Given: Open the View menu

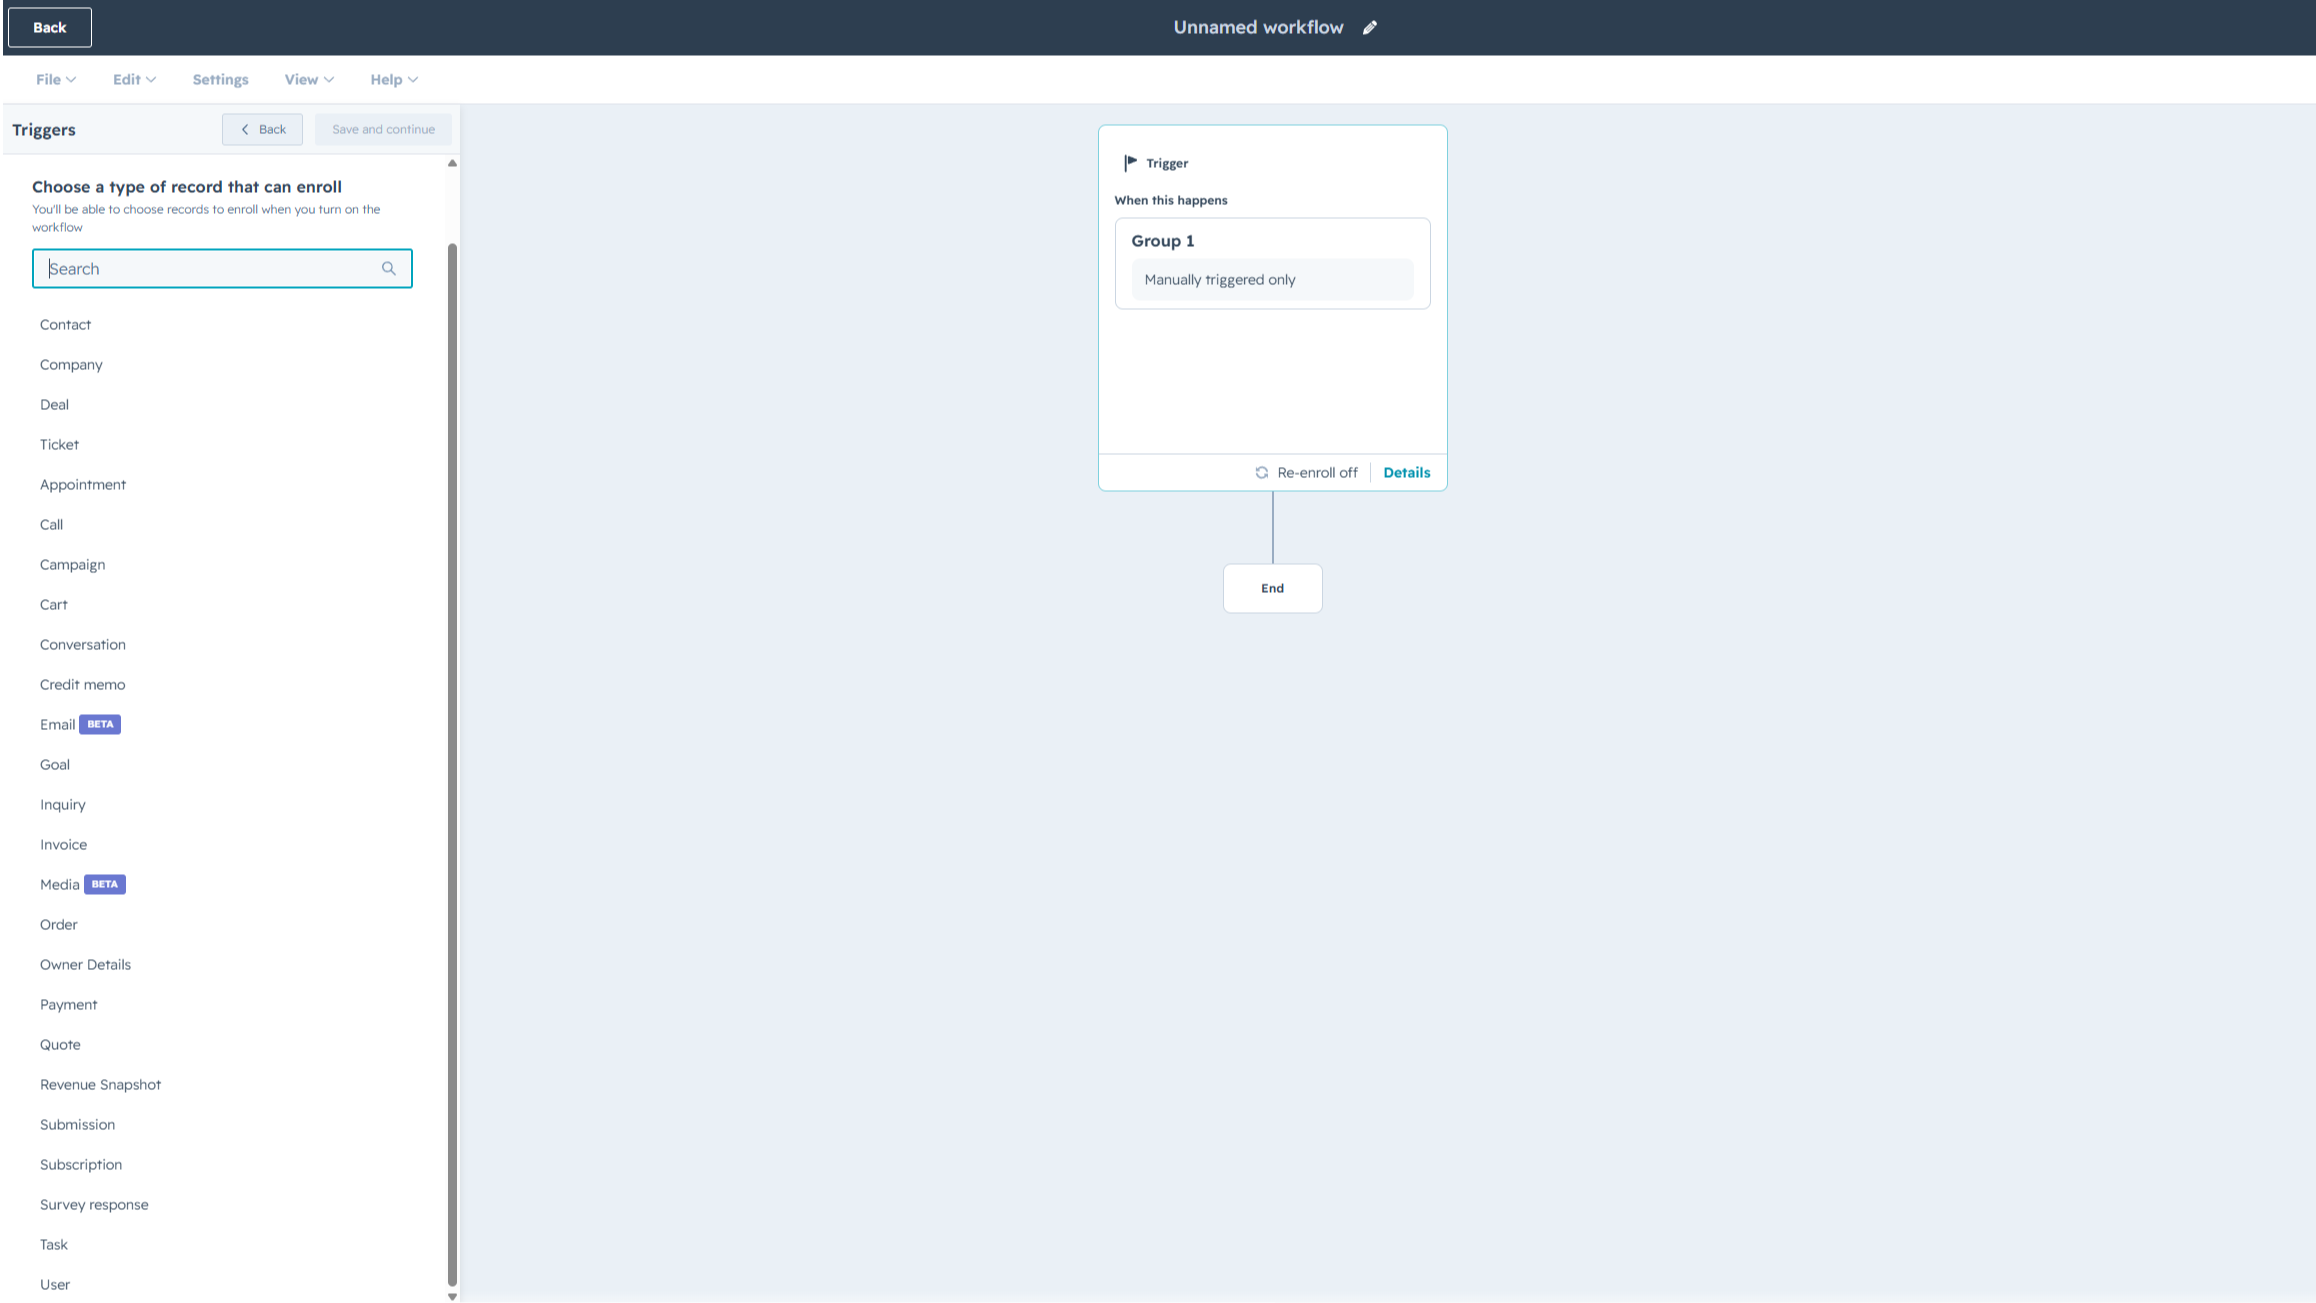Looking at the screenshot, I should 309,79.
